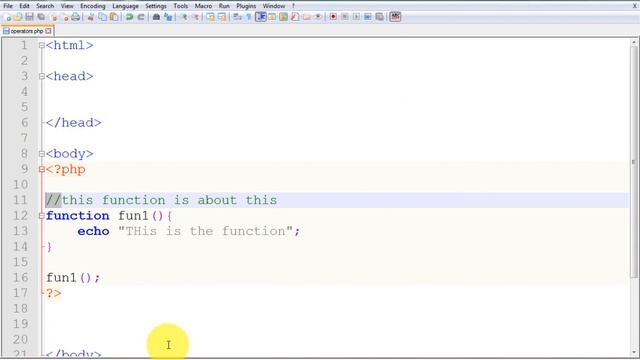Screen dimensions: 640x360
Task: Open the Run menu
Action: pyautogui.click(x=224, y=6)
